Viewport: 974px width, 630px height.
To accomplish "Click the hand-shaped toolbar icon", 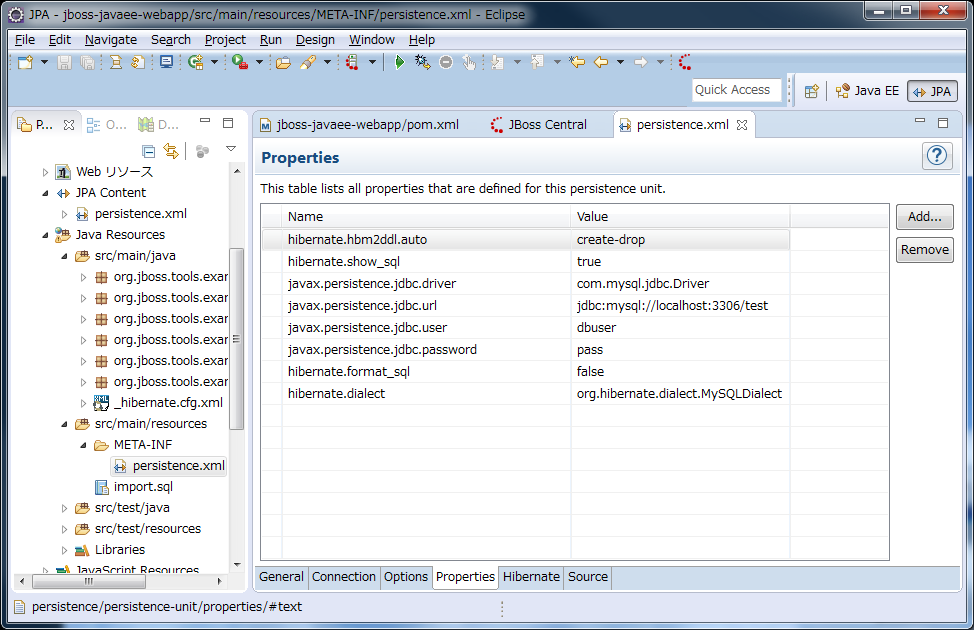I will [469, 62].
